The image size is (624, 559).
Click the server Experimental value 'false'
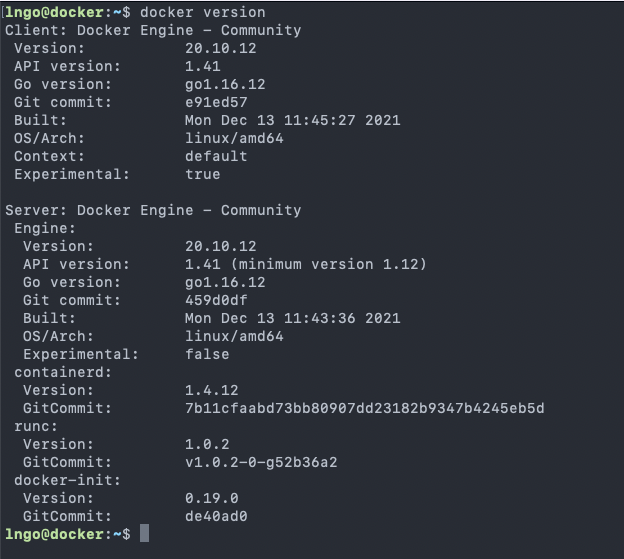click(x=207, y=354)
